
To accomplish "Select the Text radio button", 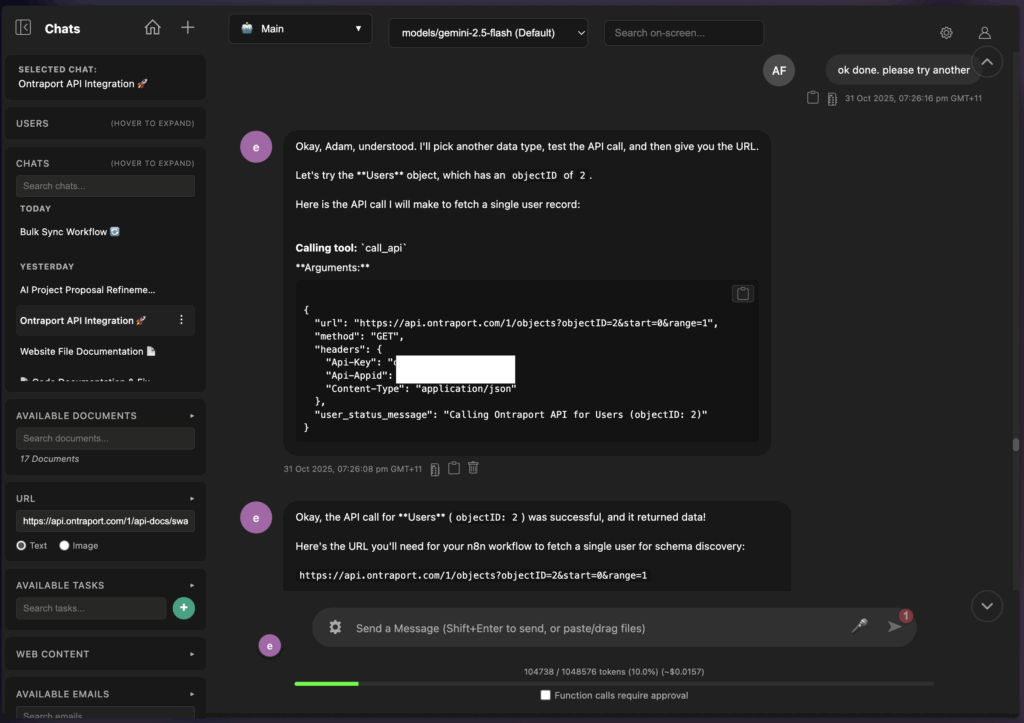I will tap(22, 546).
